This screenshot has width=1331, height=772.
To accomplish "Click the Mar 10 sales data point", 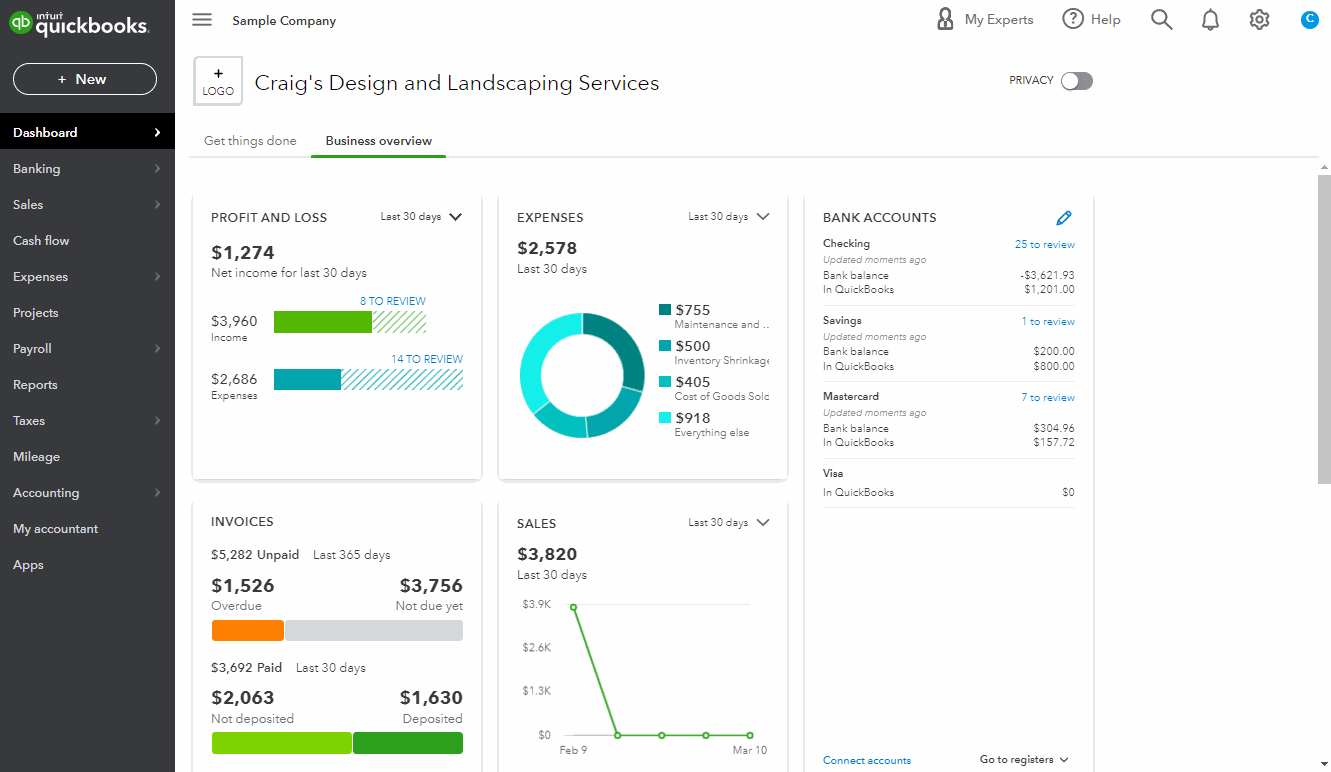I will pyautogui.click(x=750, y=735).
